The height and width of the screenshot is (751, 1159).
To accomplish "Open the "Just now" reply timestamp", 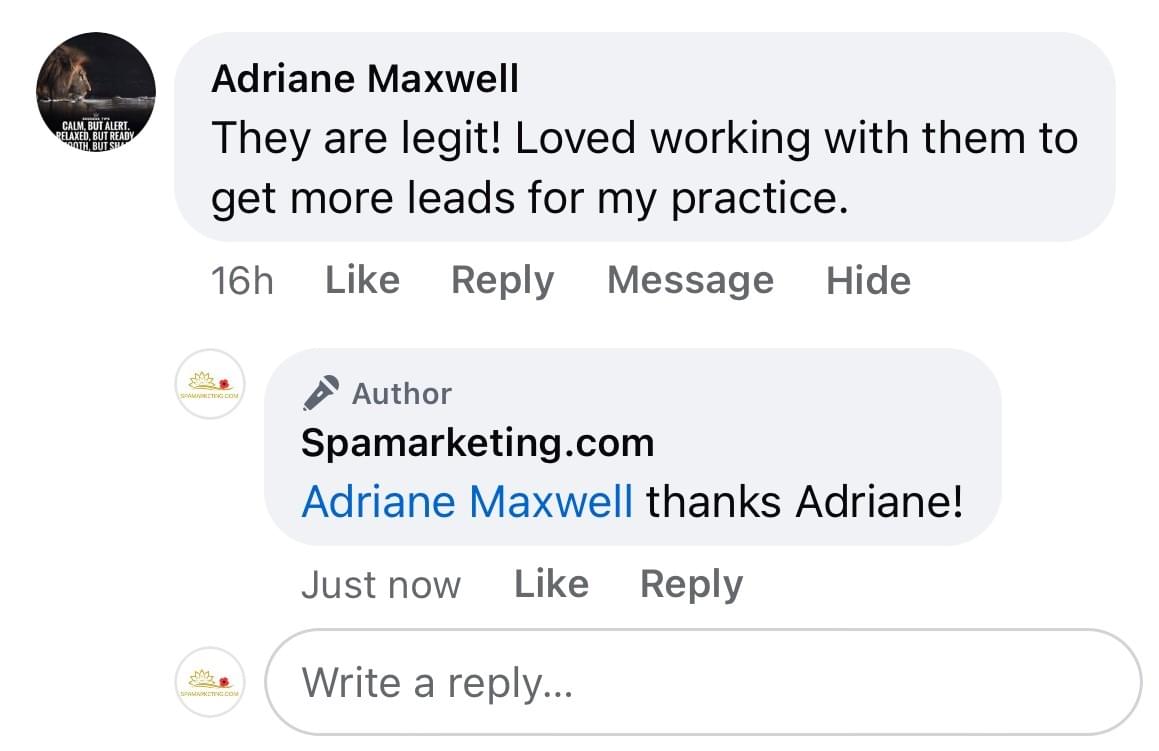I will point(381,585).
